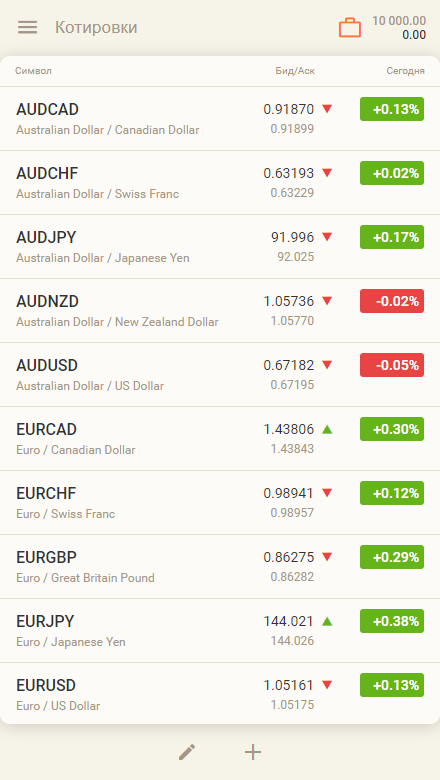The image size is (440, 780).
Task: Open the EURCHF symbol row
Action: [220, 502]
